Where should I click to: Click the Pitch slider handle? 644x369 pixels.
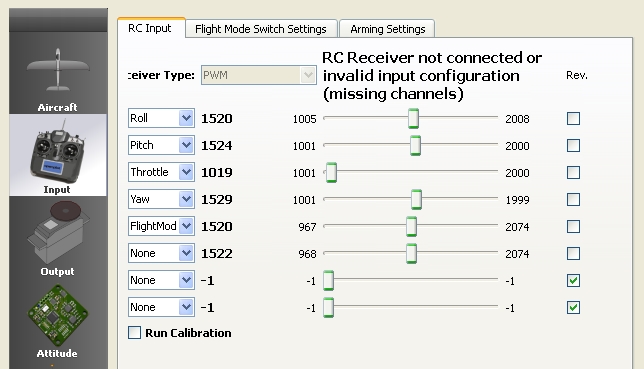coord(415,145)
